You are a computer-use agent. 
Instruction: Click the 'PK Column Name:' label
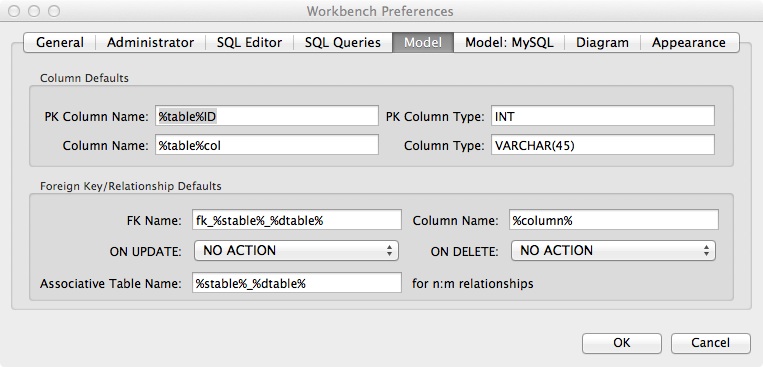96,117
